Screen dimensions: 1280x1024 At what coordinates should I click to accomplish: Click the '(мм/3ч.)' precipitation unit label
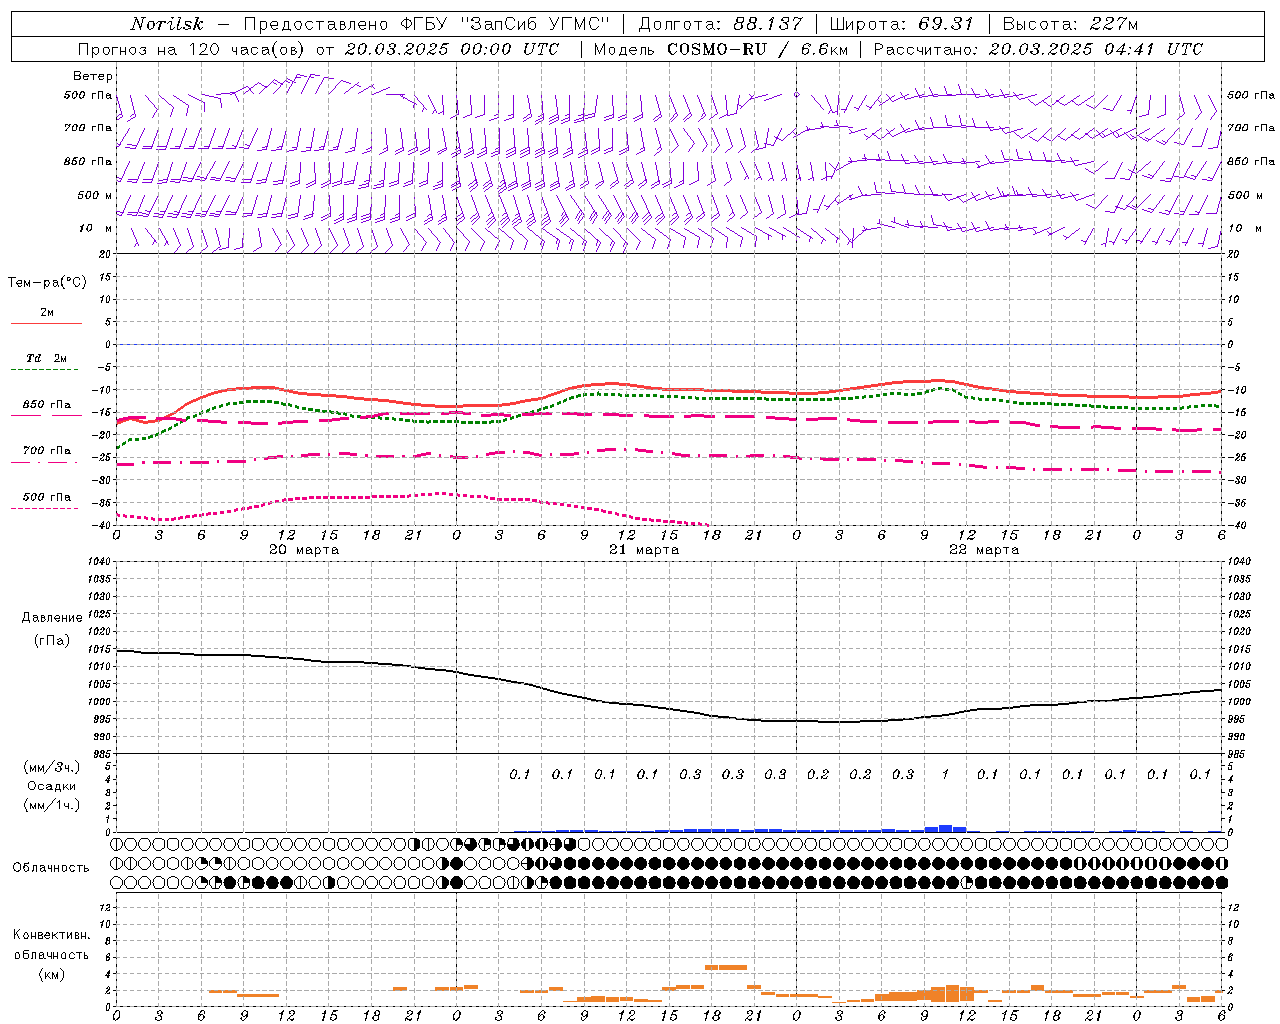[x=52, y=767]
